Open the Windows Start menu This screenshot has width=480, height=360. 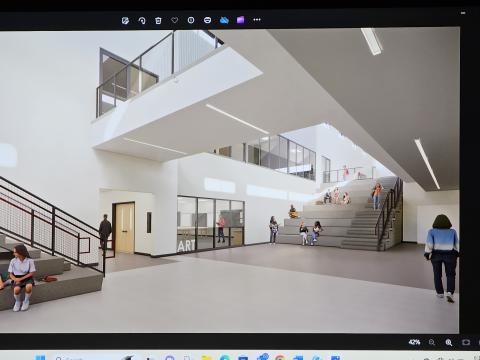click(40, 358)
